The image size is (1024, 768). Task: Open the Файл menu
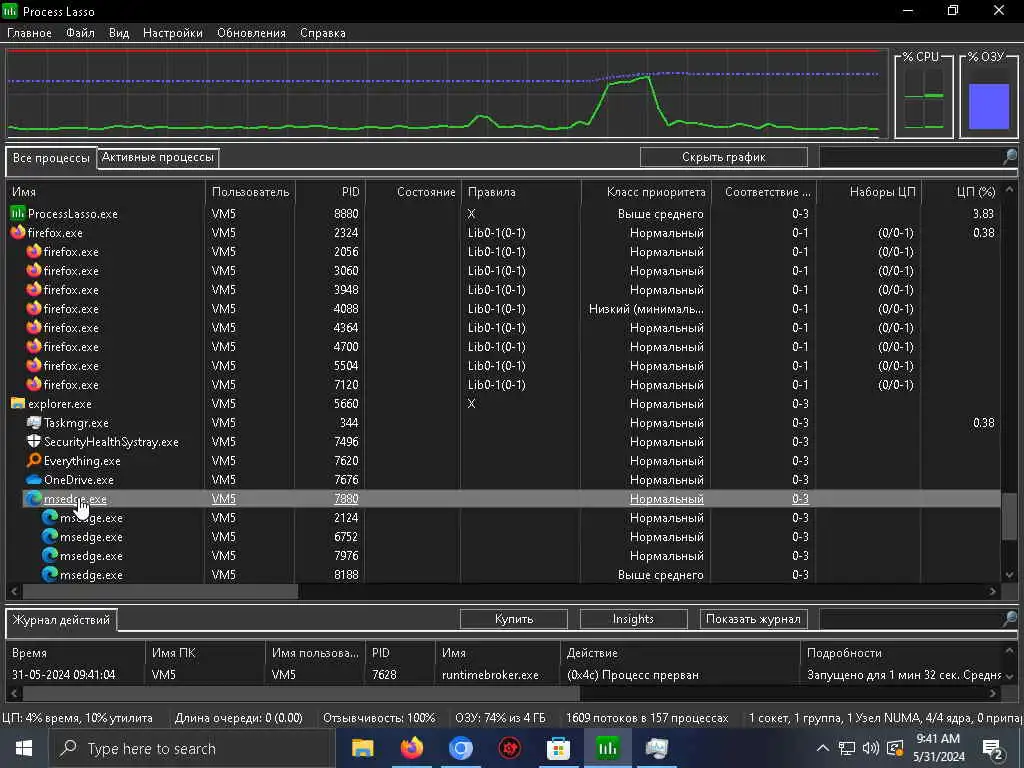(x=80, y=33)
